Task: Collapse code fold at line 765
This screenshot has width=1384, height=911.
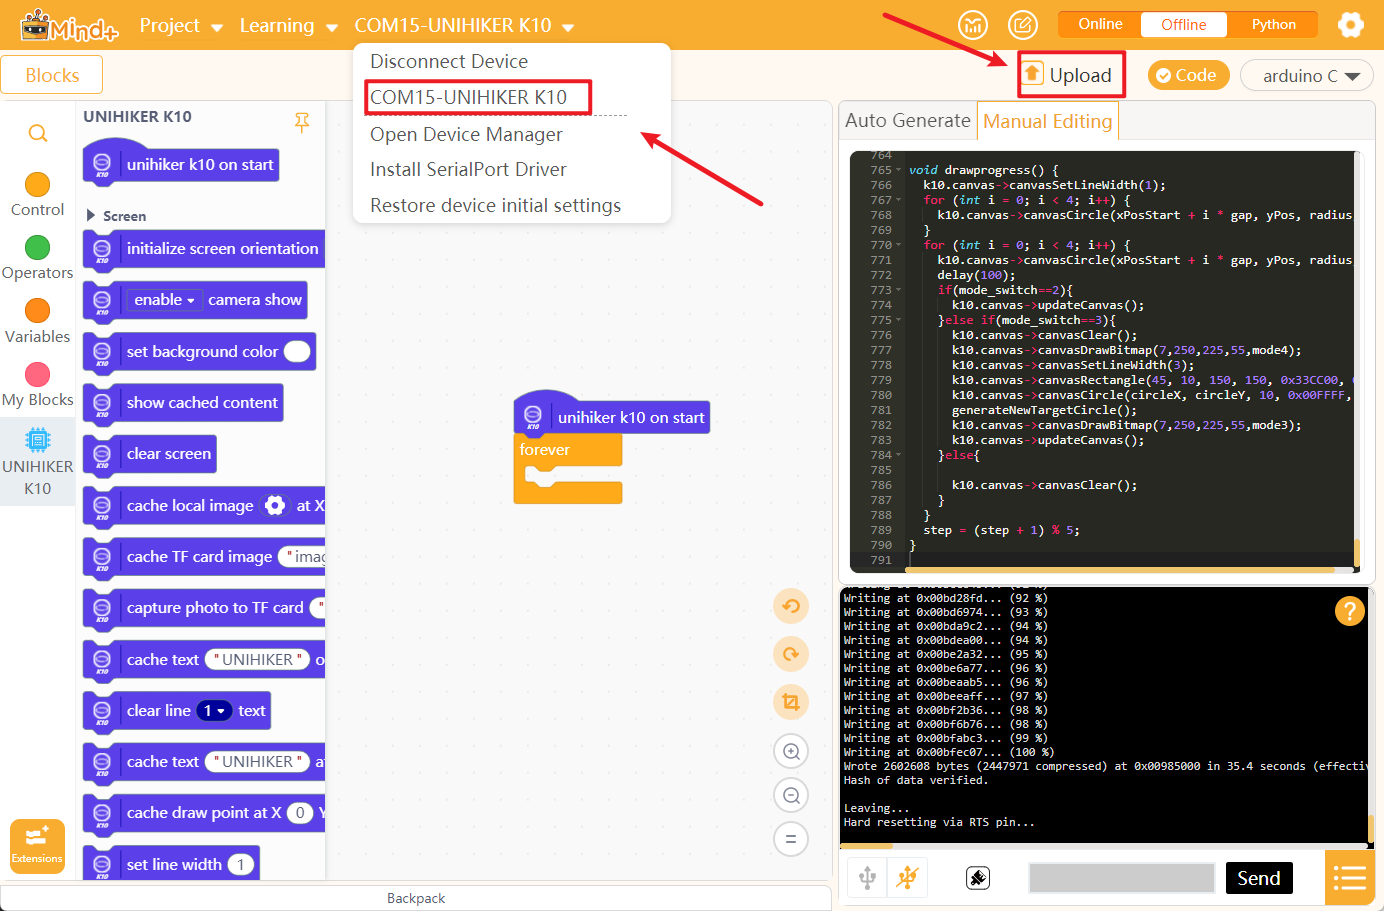Action: (899, 170)
